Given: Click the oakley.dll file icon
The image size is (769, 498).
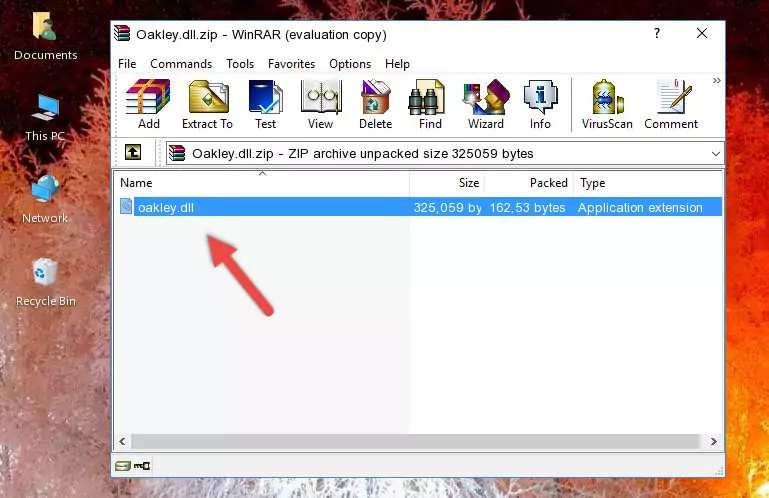Looking at the screenshot, I should (x=126, y=207).
